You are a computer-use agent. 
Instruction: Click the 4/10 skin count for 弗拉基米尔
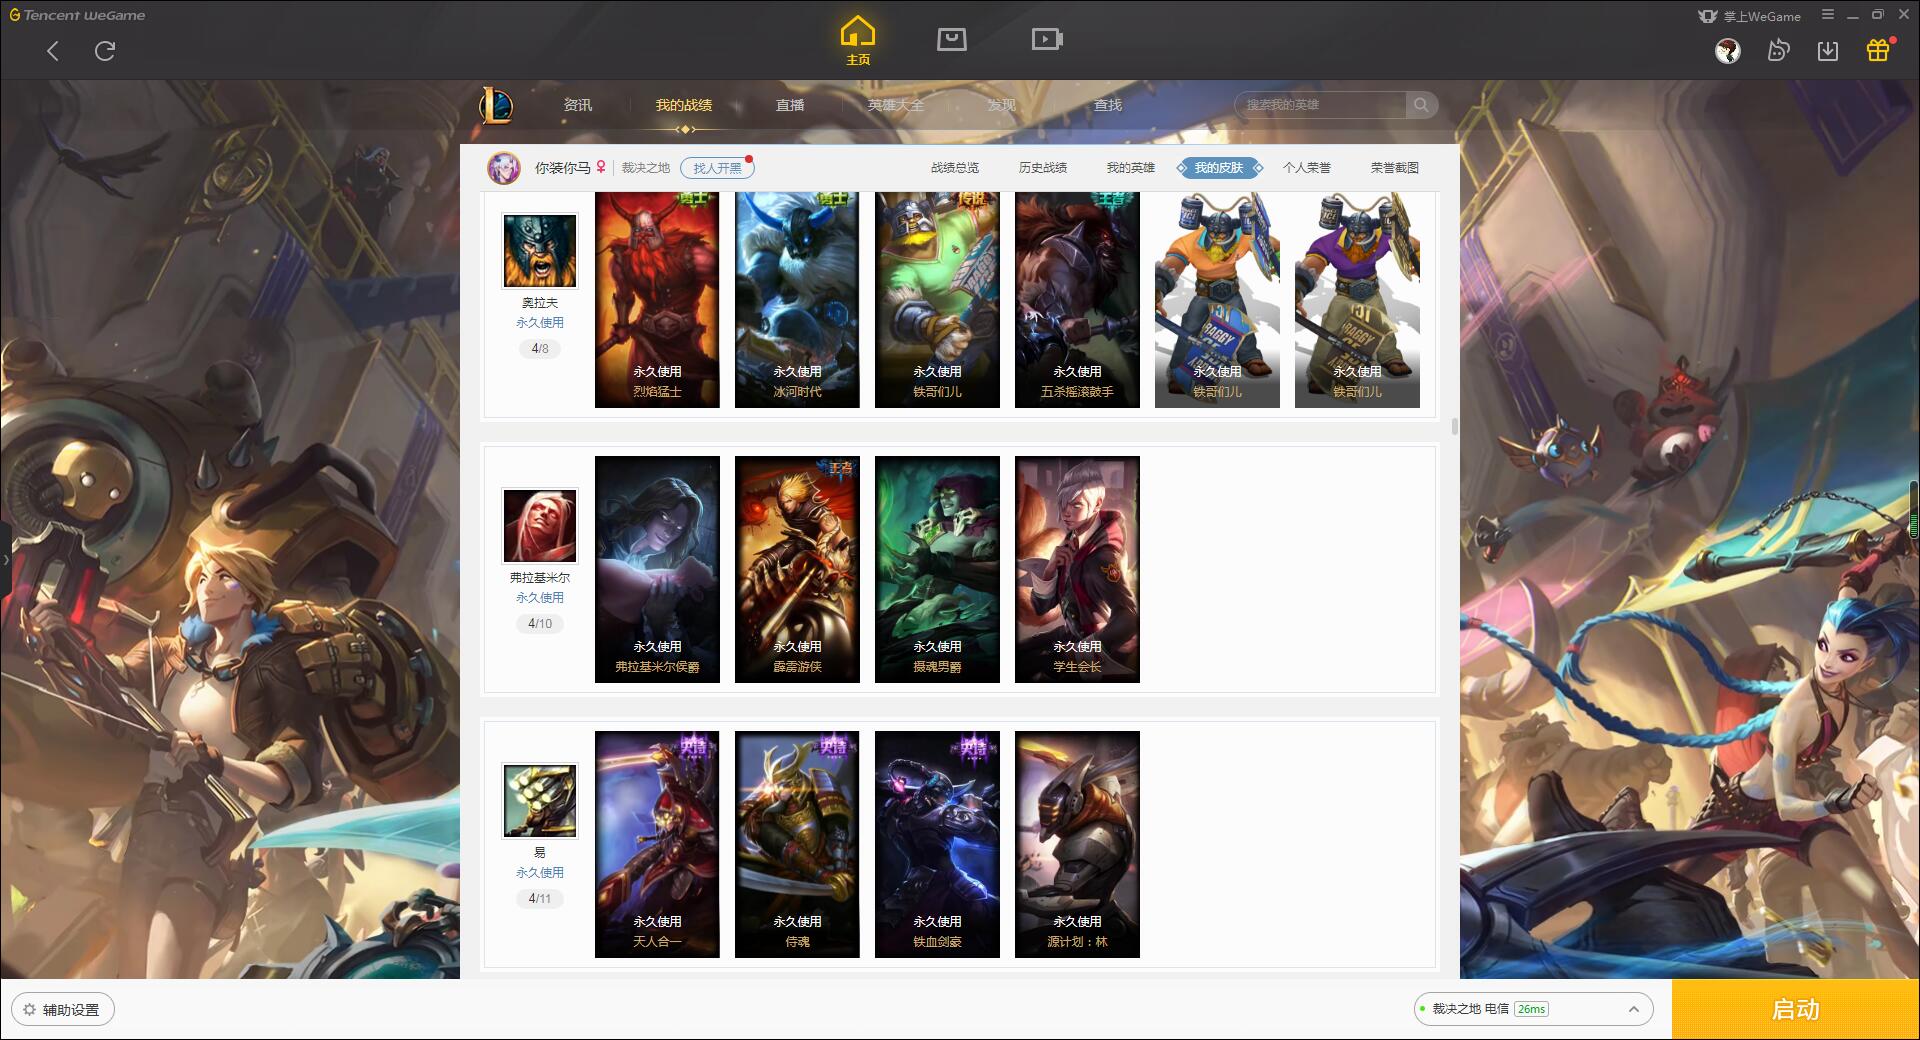click(540, 624)
